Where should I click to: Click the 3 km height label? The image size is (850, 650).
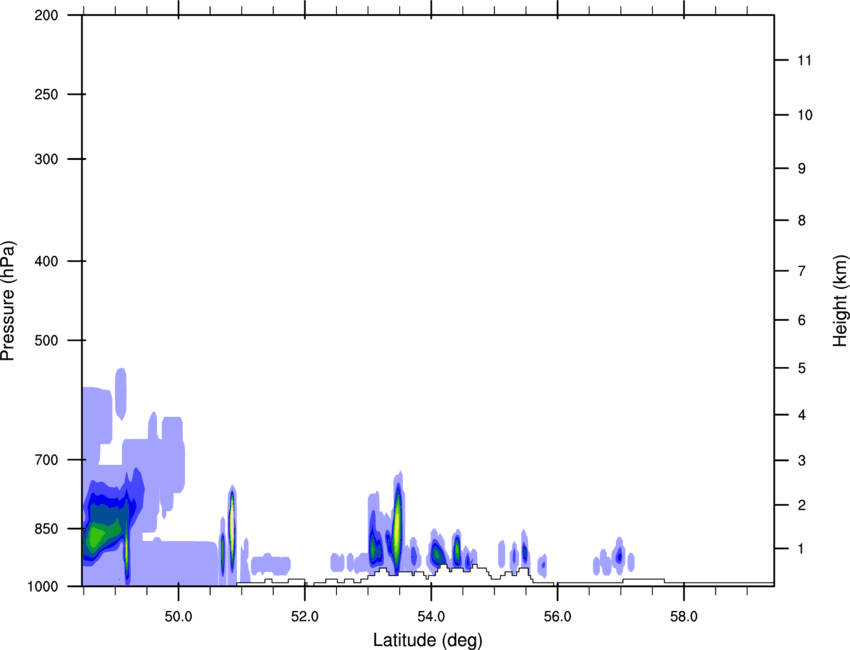(802, 460)
